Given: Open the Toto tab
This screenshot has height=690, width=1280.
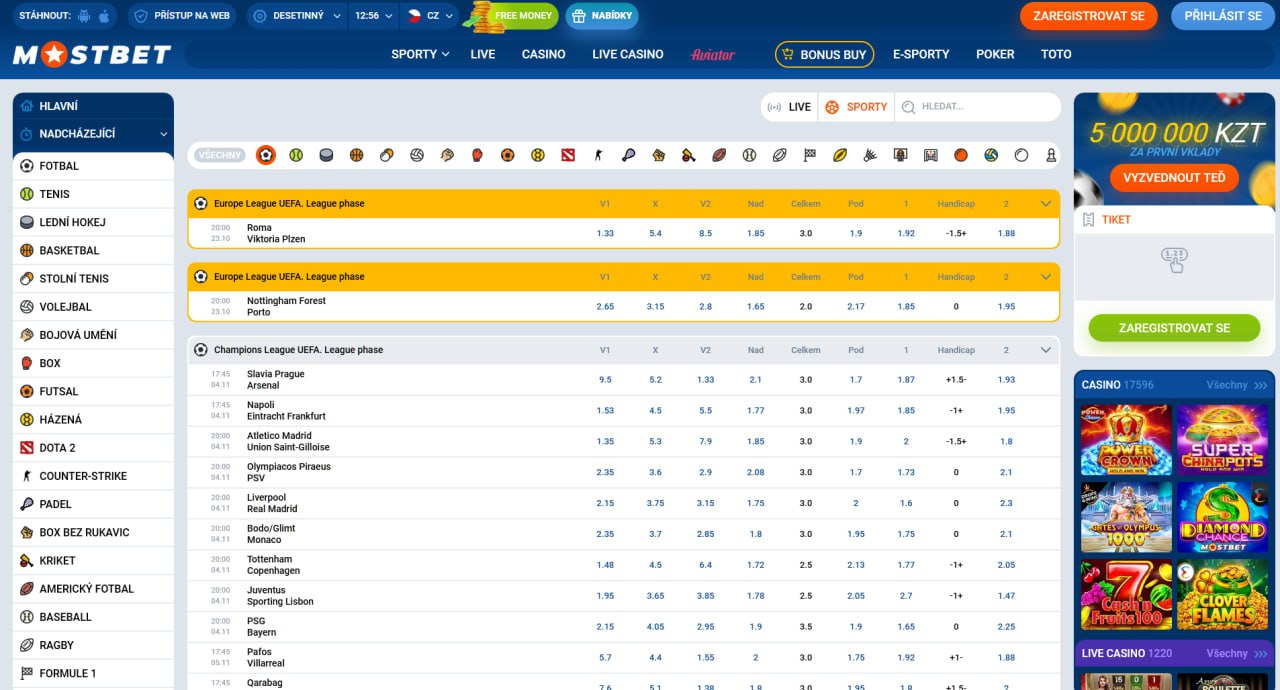Looking at the screenshot, I should pyautogui.click(x=1056, y=54).
